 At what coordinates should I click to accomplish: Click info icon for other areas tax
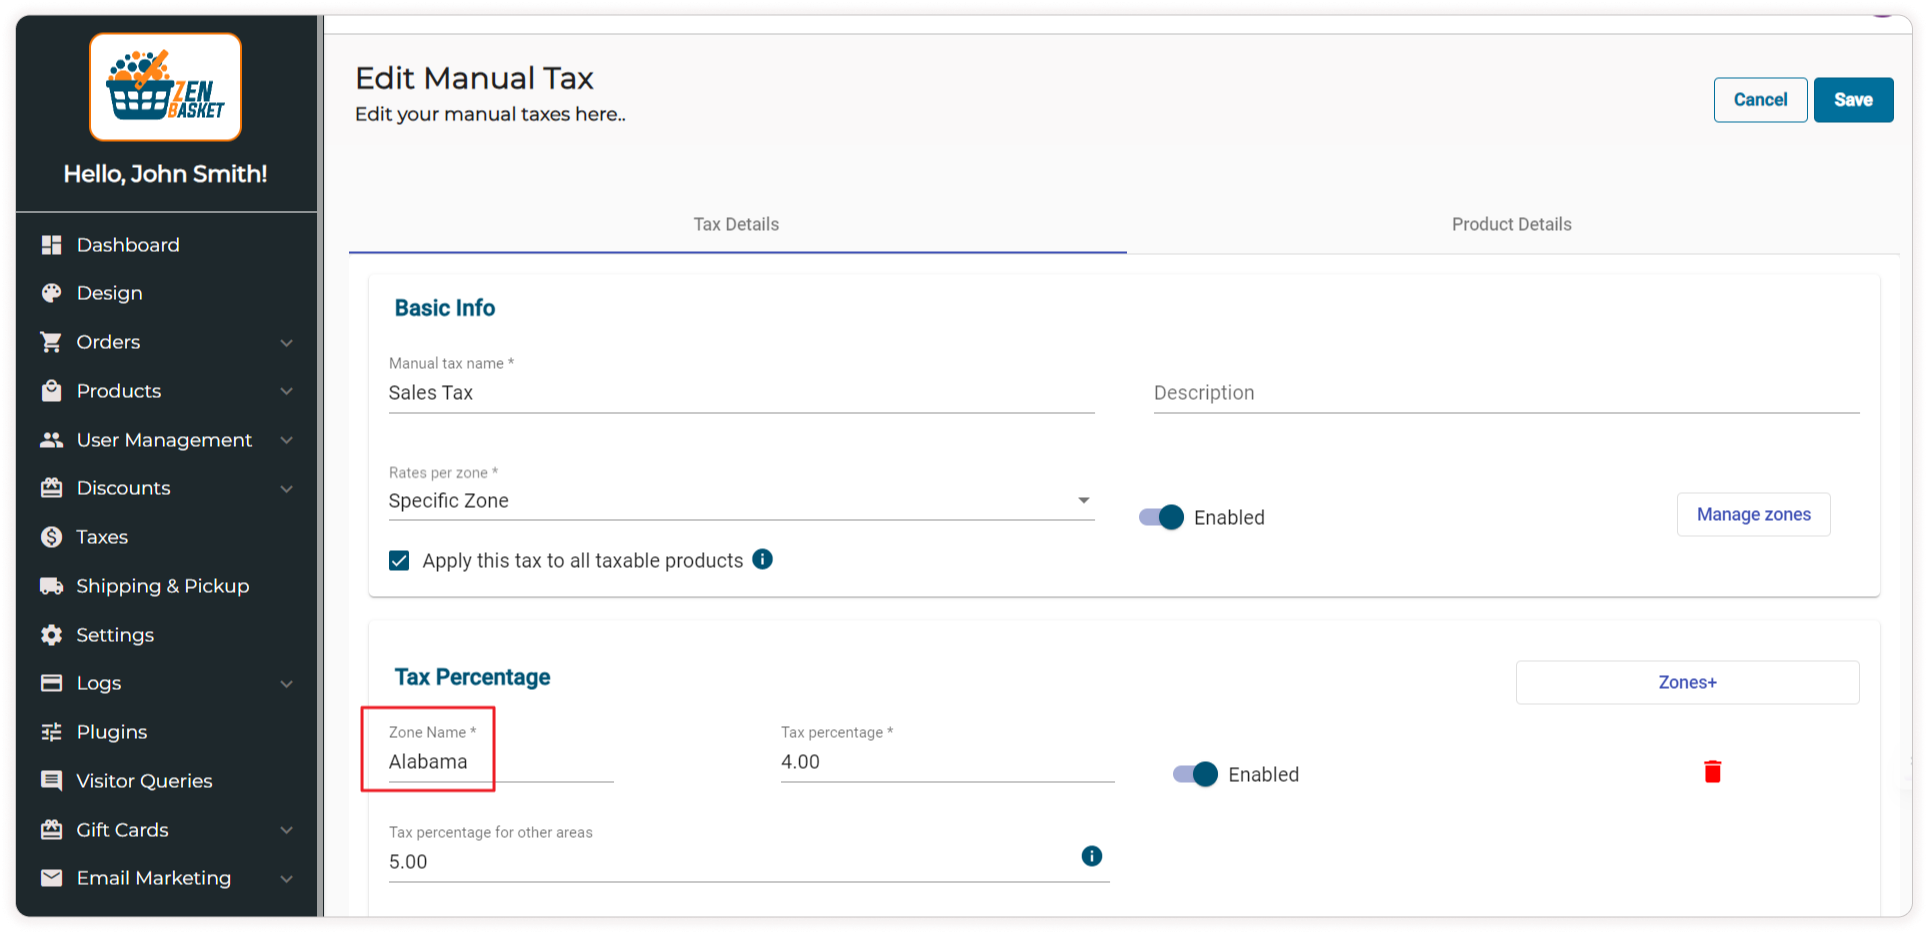coord(1091,856)
